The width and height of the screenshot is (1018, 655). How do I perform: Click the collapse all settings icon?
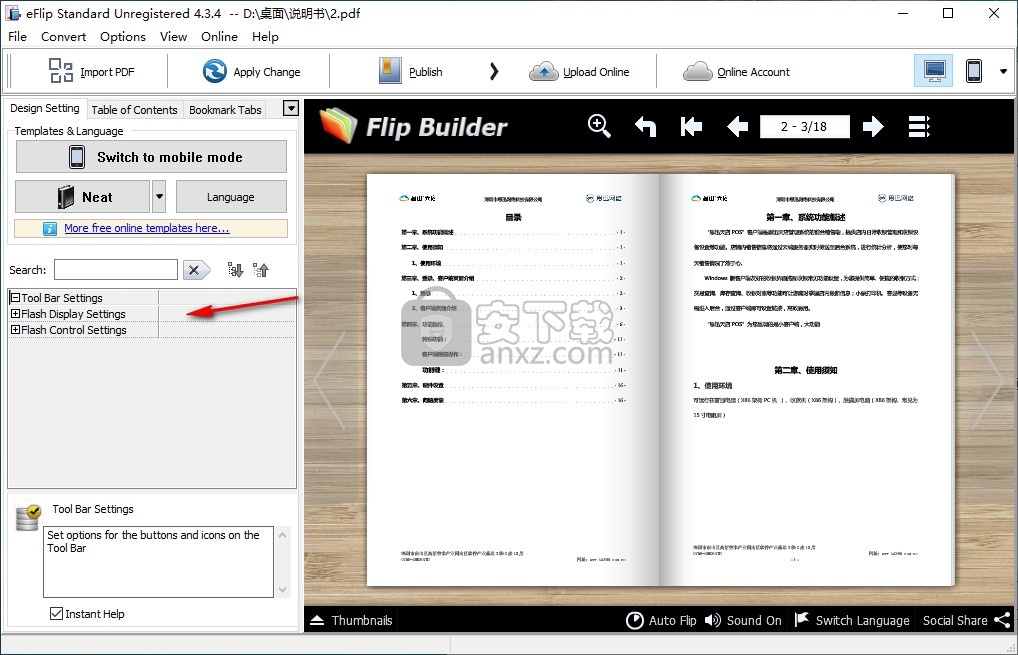point(261,269)
